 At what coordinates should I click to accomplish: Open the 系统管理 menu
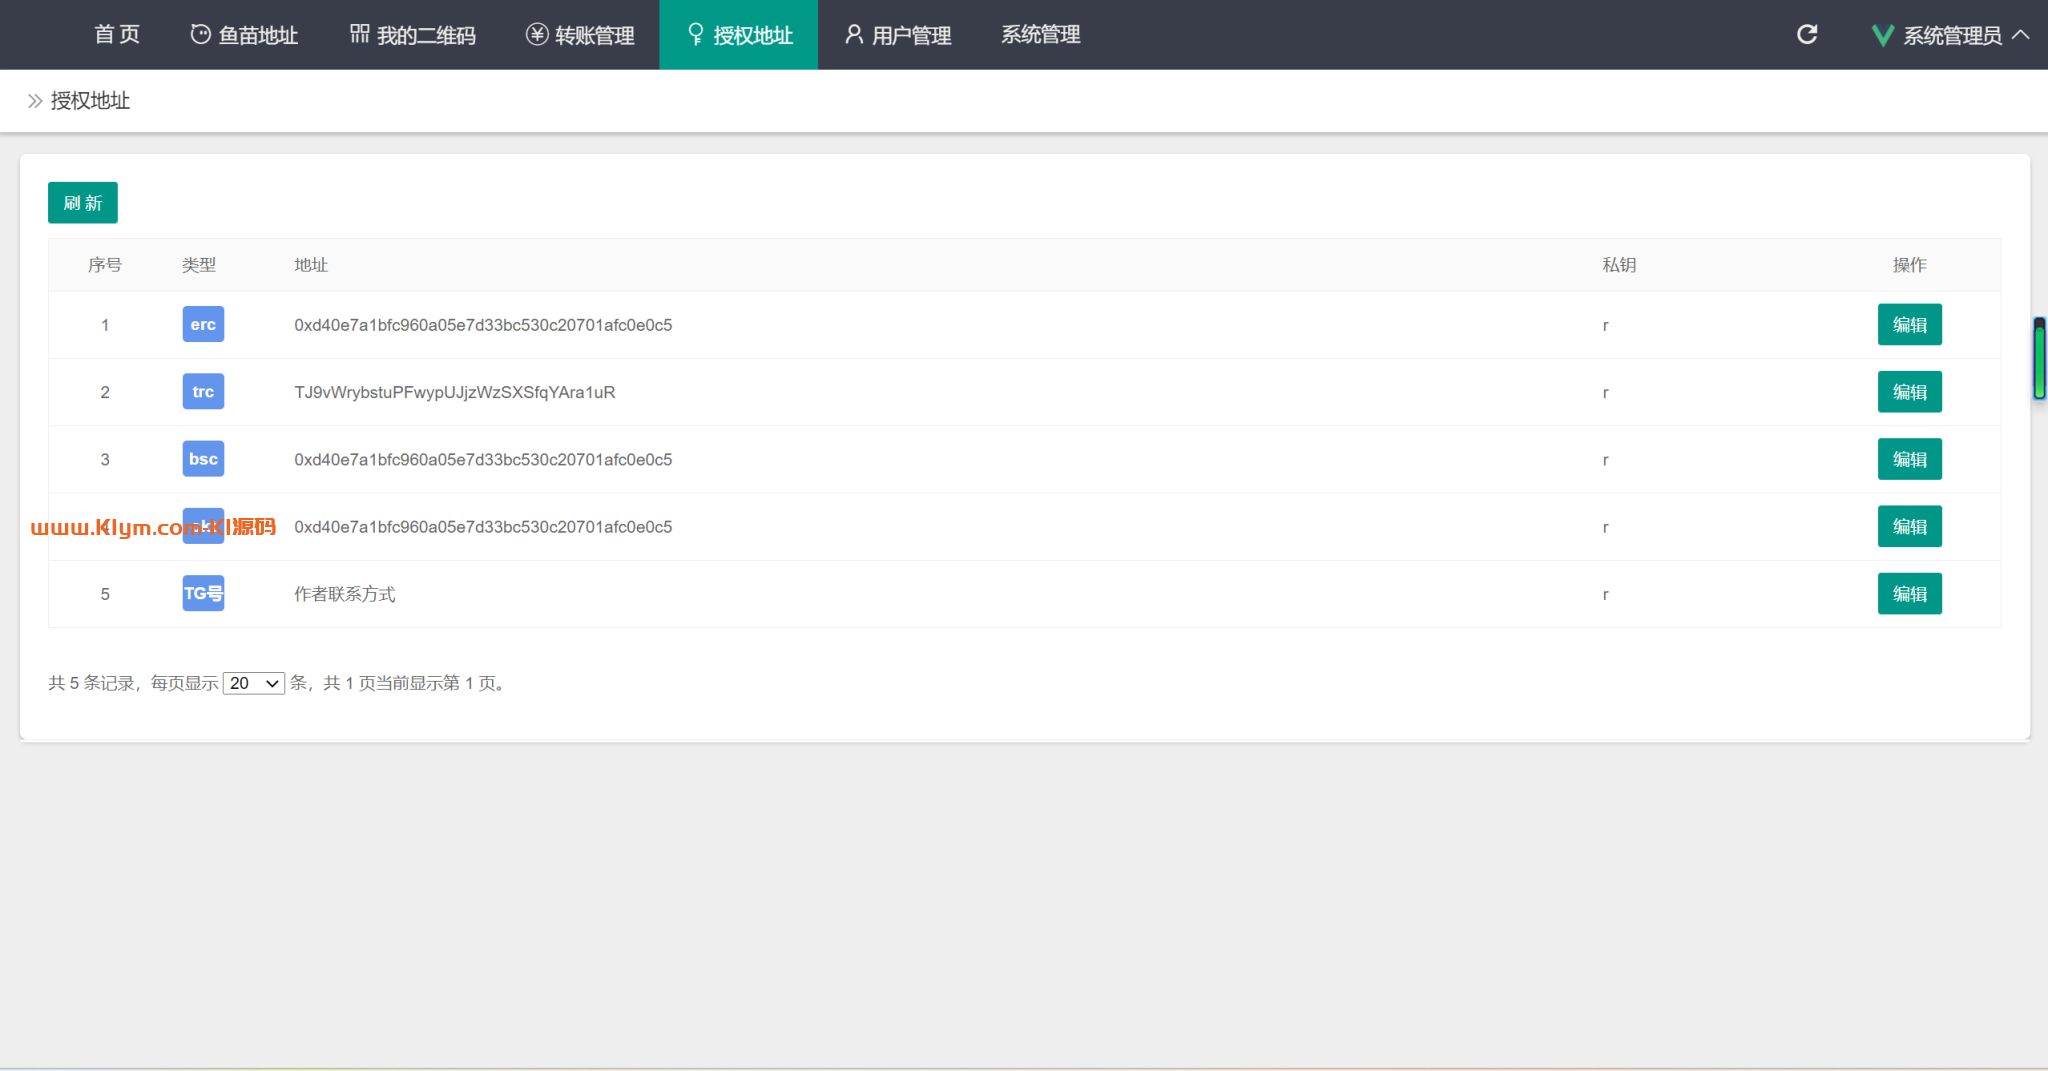(1040, 35)
